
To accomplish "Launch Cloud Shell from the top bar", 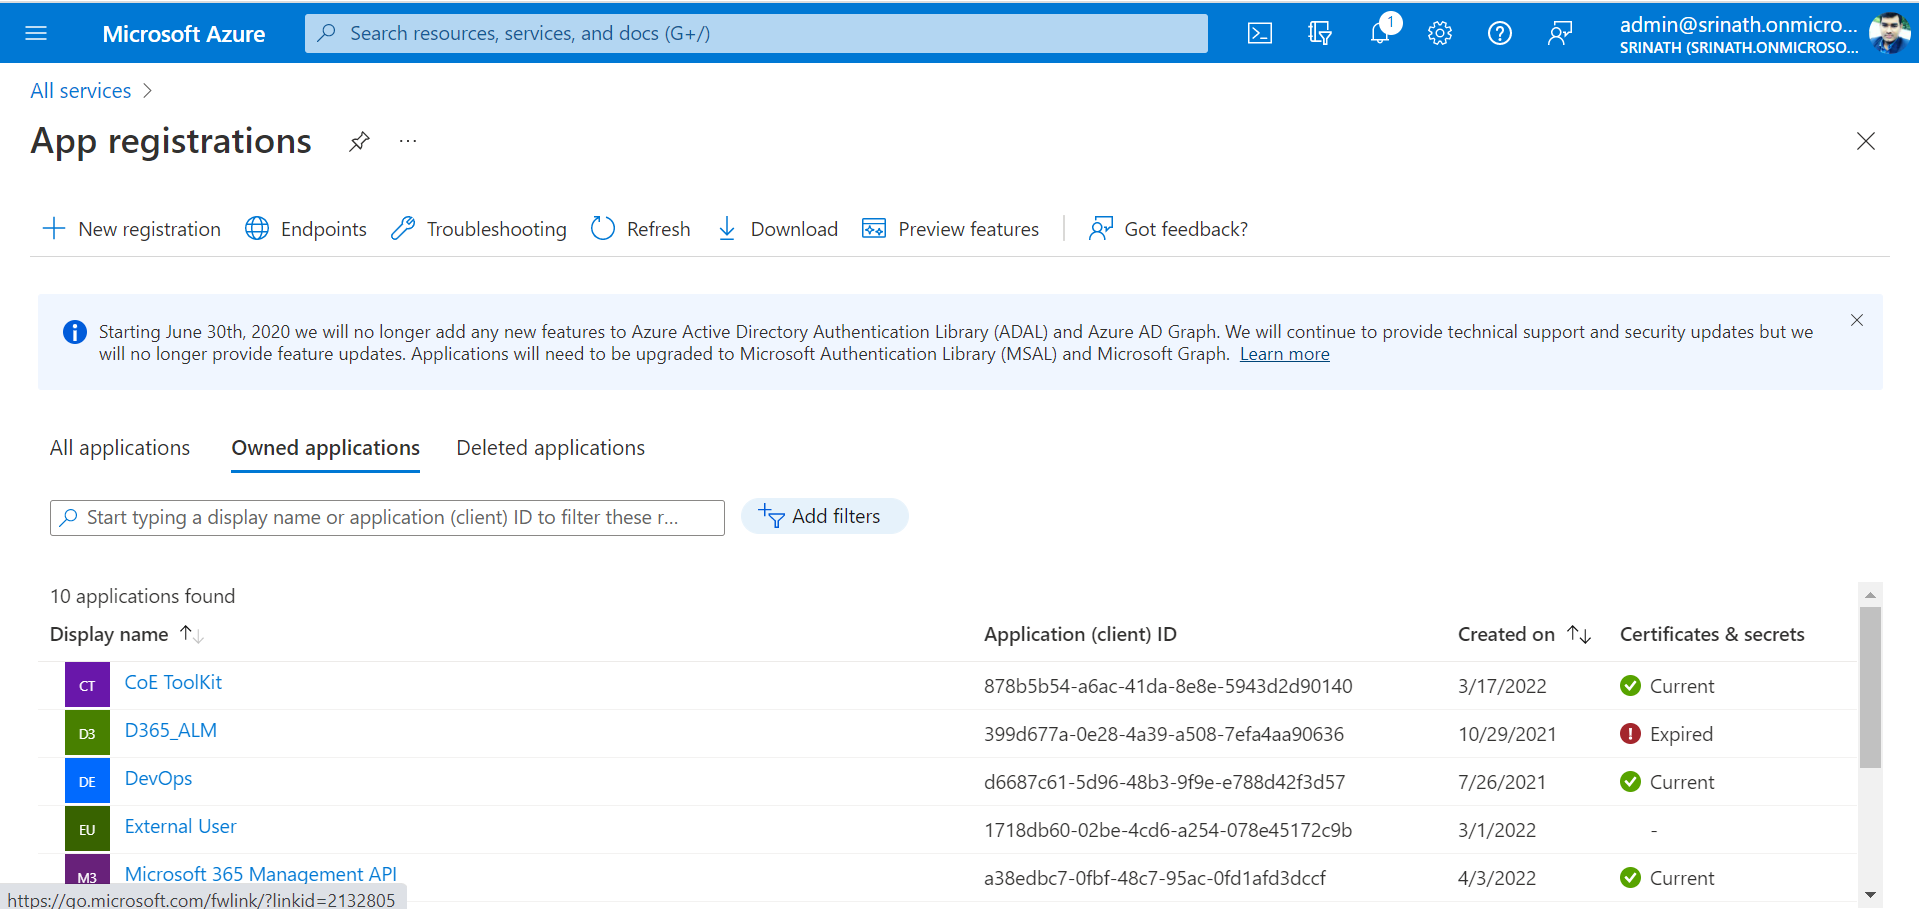I will pos(1260,33).
